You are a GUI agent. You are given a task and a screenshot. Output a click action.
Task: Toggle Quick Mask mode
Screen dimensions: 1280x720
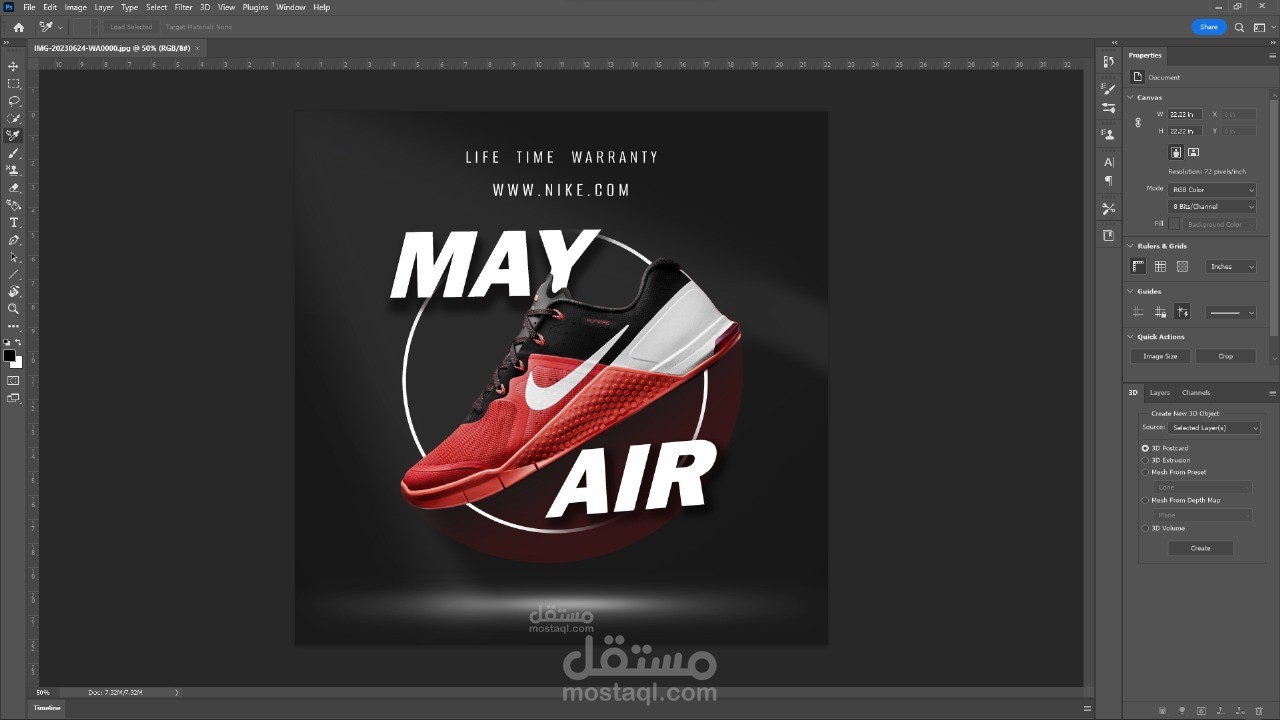tap(13, 381)
